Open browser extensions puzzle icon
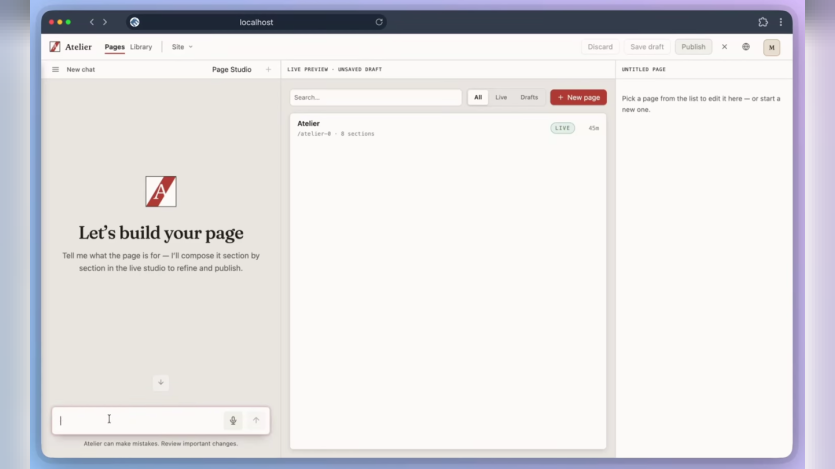Image resolution: width=835 pixels, height=469 pixels. pyautogui.click(x=763, y=22)
